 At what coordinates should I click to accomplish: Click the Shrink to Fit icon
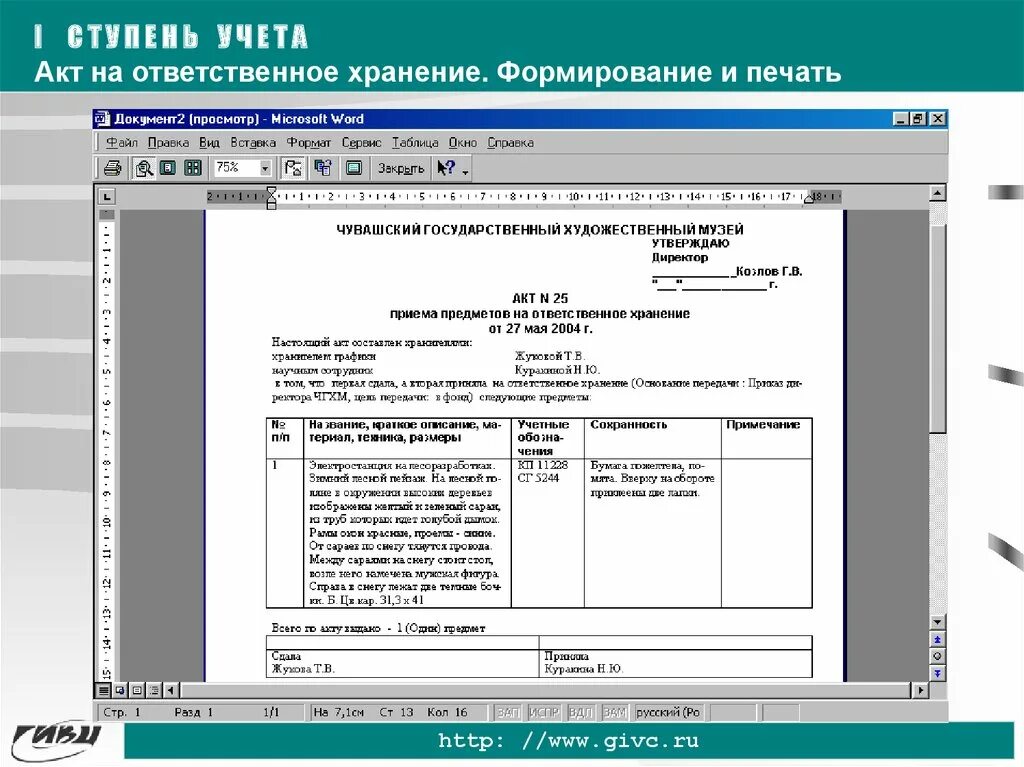323,169
